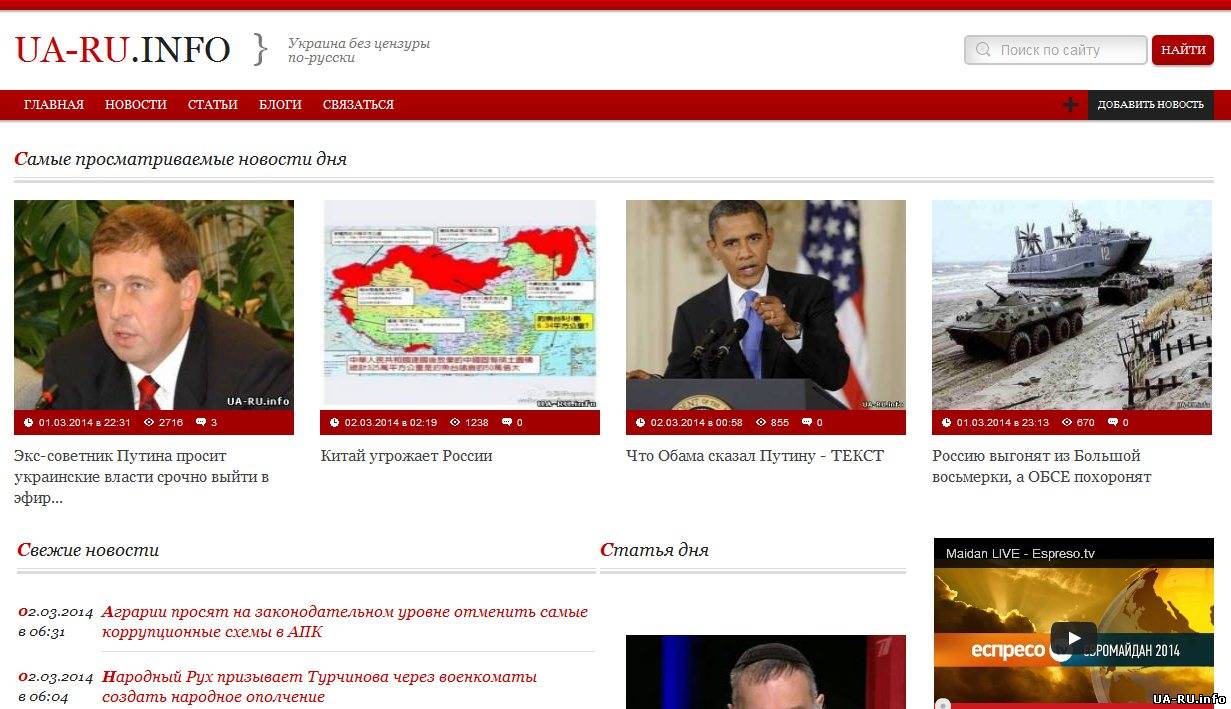The image size is (1231, 709).
Task: Click the clock icon under the Obama photo
Action: (x=640, y=422)
